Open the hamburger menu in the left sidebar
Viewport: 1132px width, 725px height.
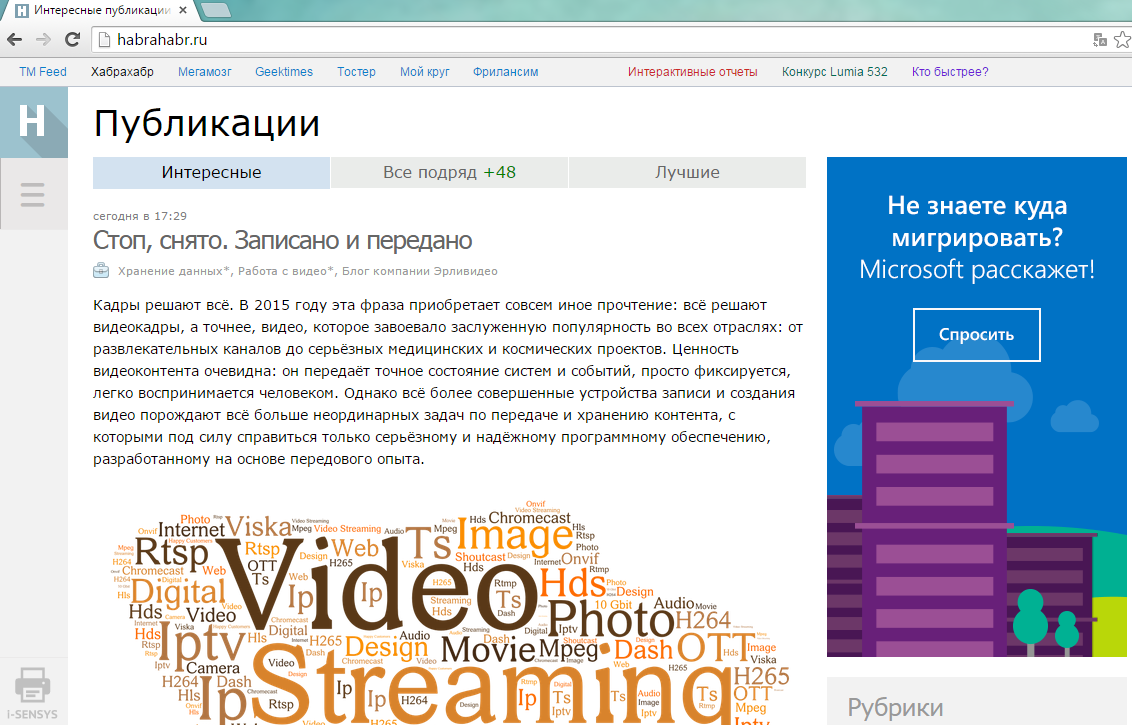tap(33, 194)
